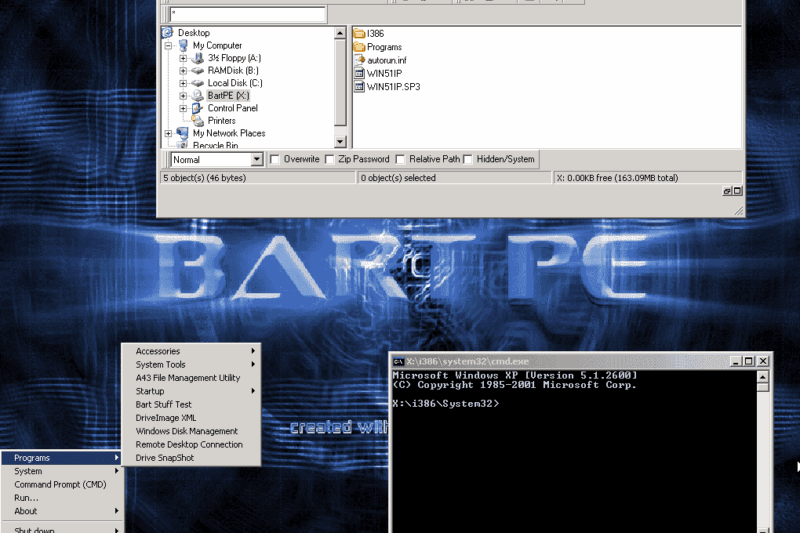Choose Command Prompt (CMD) in start menu
Viewport: 800px width, 533px height.
click(x=62, y=485)
